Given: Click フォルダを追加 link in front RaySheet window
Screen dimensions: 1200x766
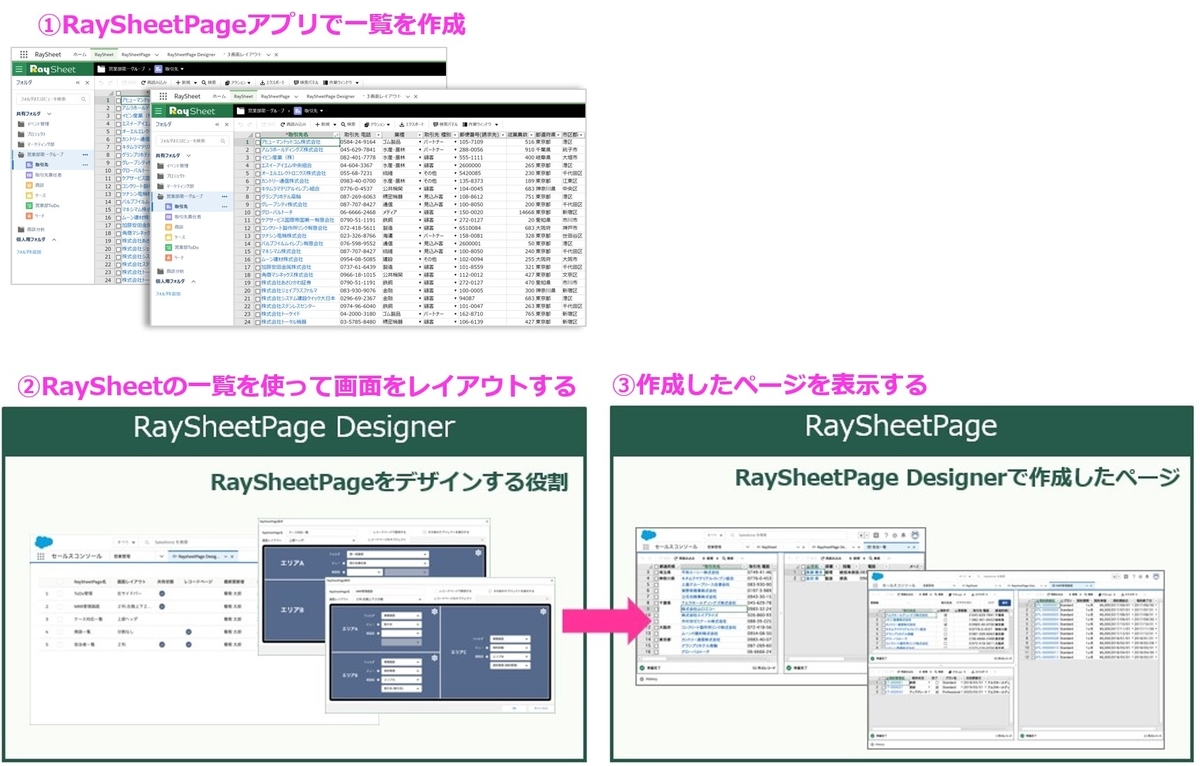Looking at the screenshot, I should tap(168, 294).
